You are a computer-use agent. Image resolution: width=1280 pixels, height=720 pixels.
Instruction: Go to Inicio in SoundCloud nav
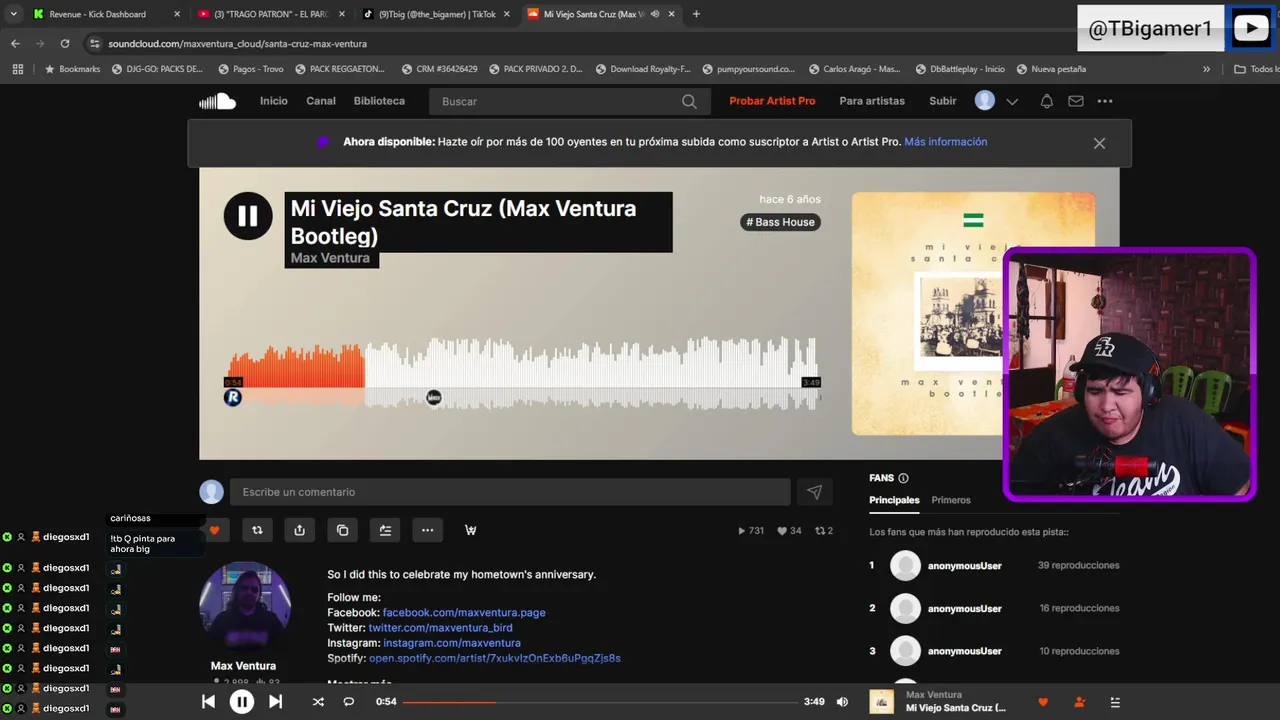[x=273, y=101]
